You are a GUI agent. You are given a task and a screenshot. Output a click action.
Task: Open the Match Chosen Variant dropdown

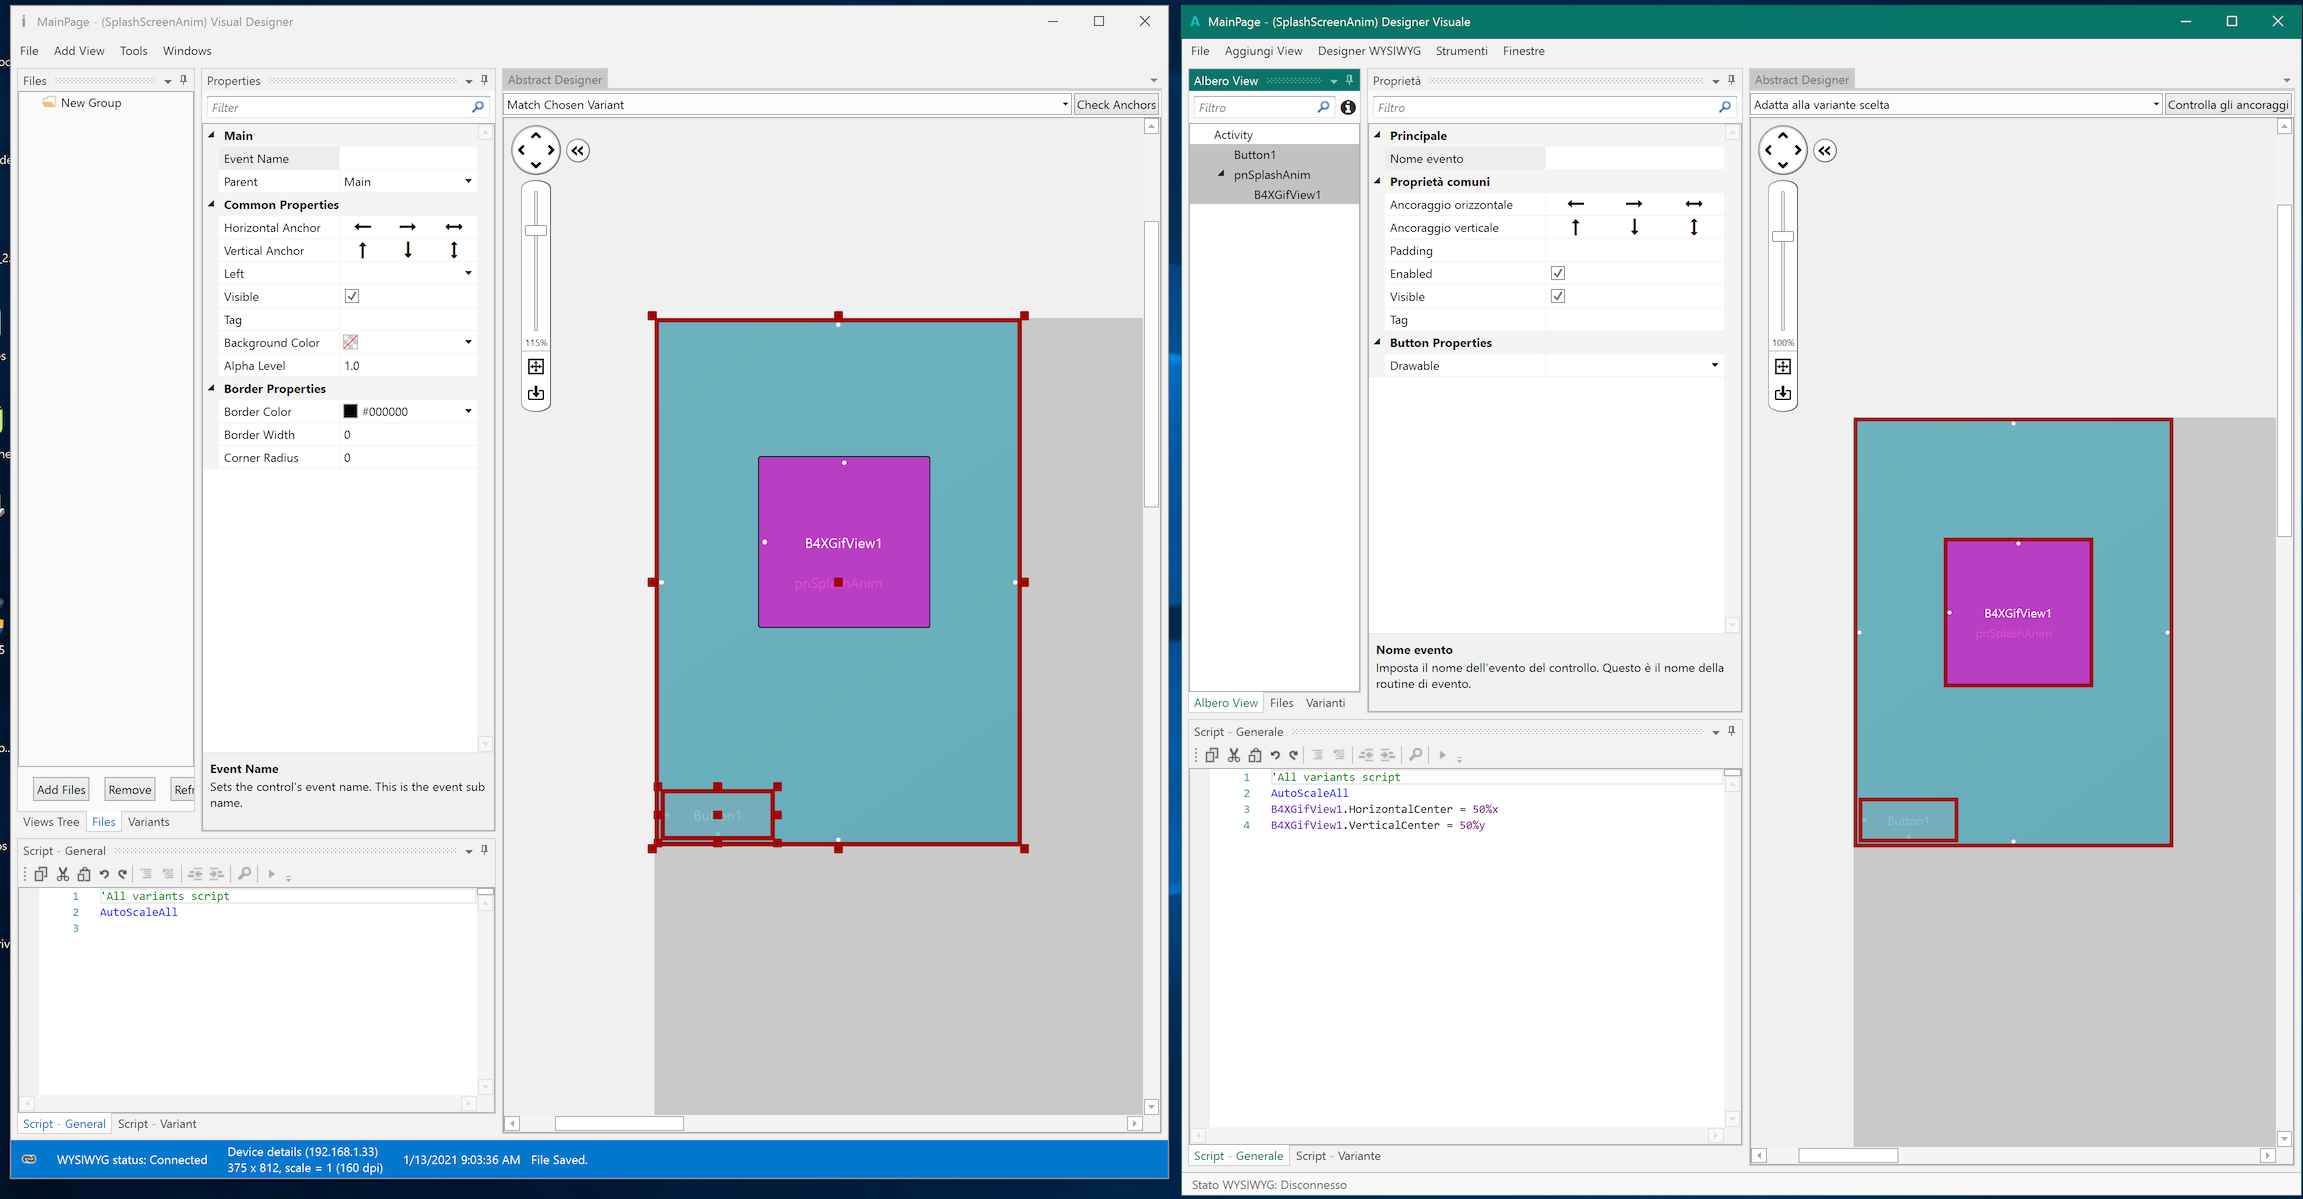[1064, 105]
